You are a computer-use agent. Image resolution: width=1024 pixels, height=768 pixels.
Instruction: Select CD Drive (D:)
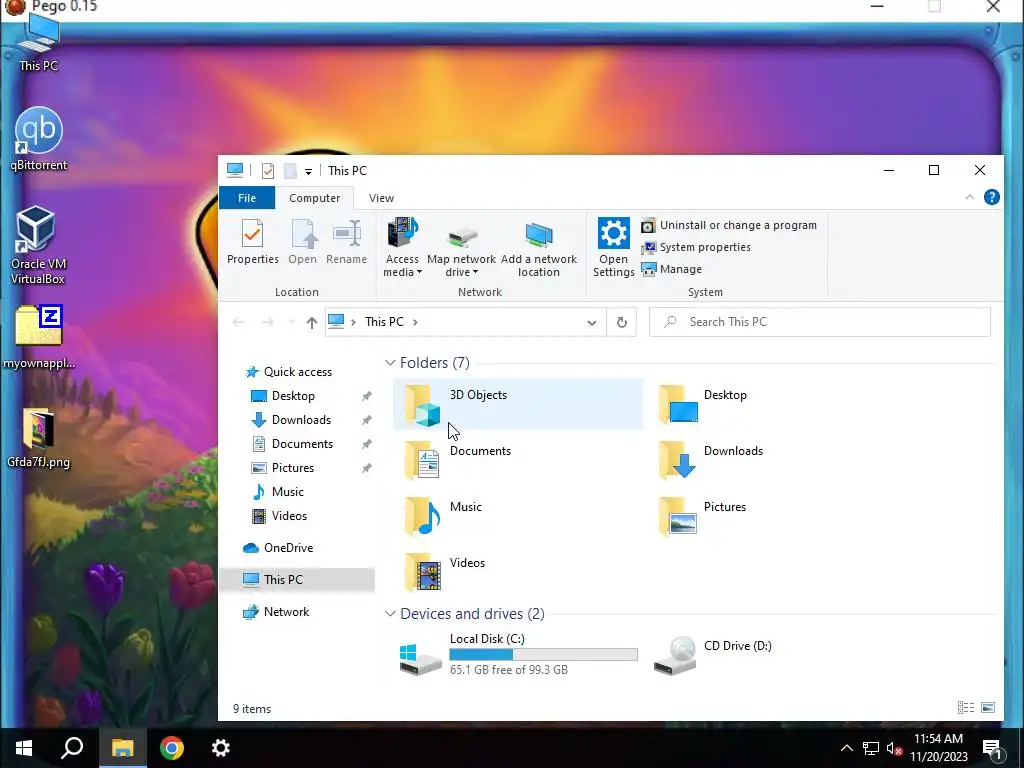point(771,654)
